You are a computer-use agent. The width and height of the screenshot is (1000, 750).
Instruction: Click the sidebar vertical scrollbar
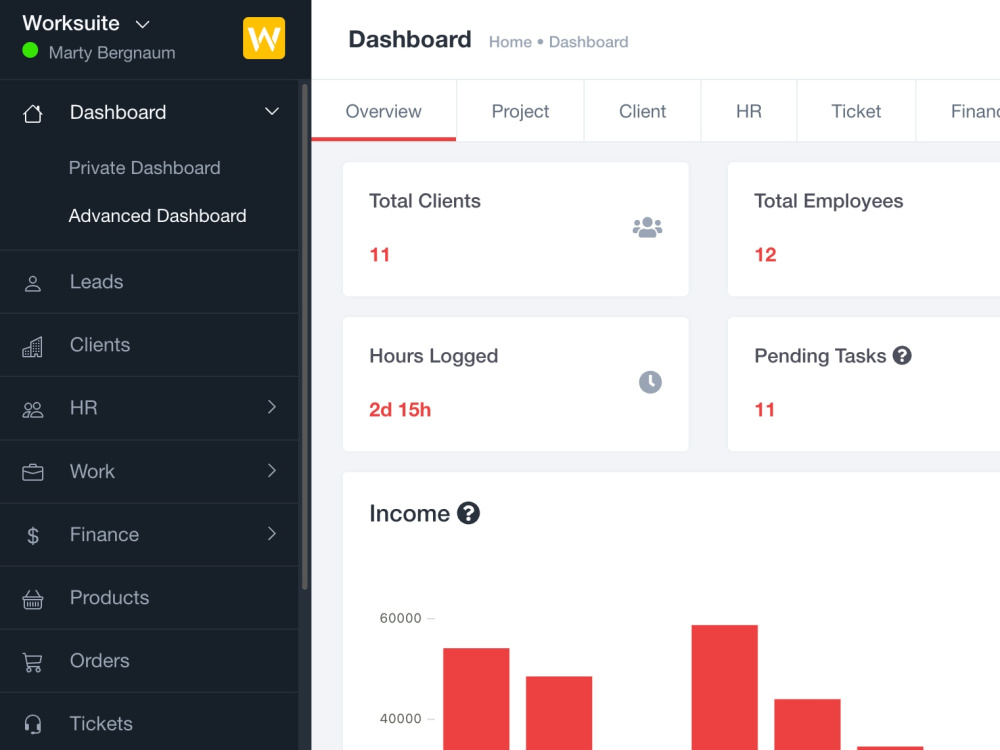click(305, 337)
